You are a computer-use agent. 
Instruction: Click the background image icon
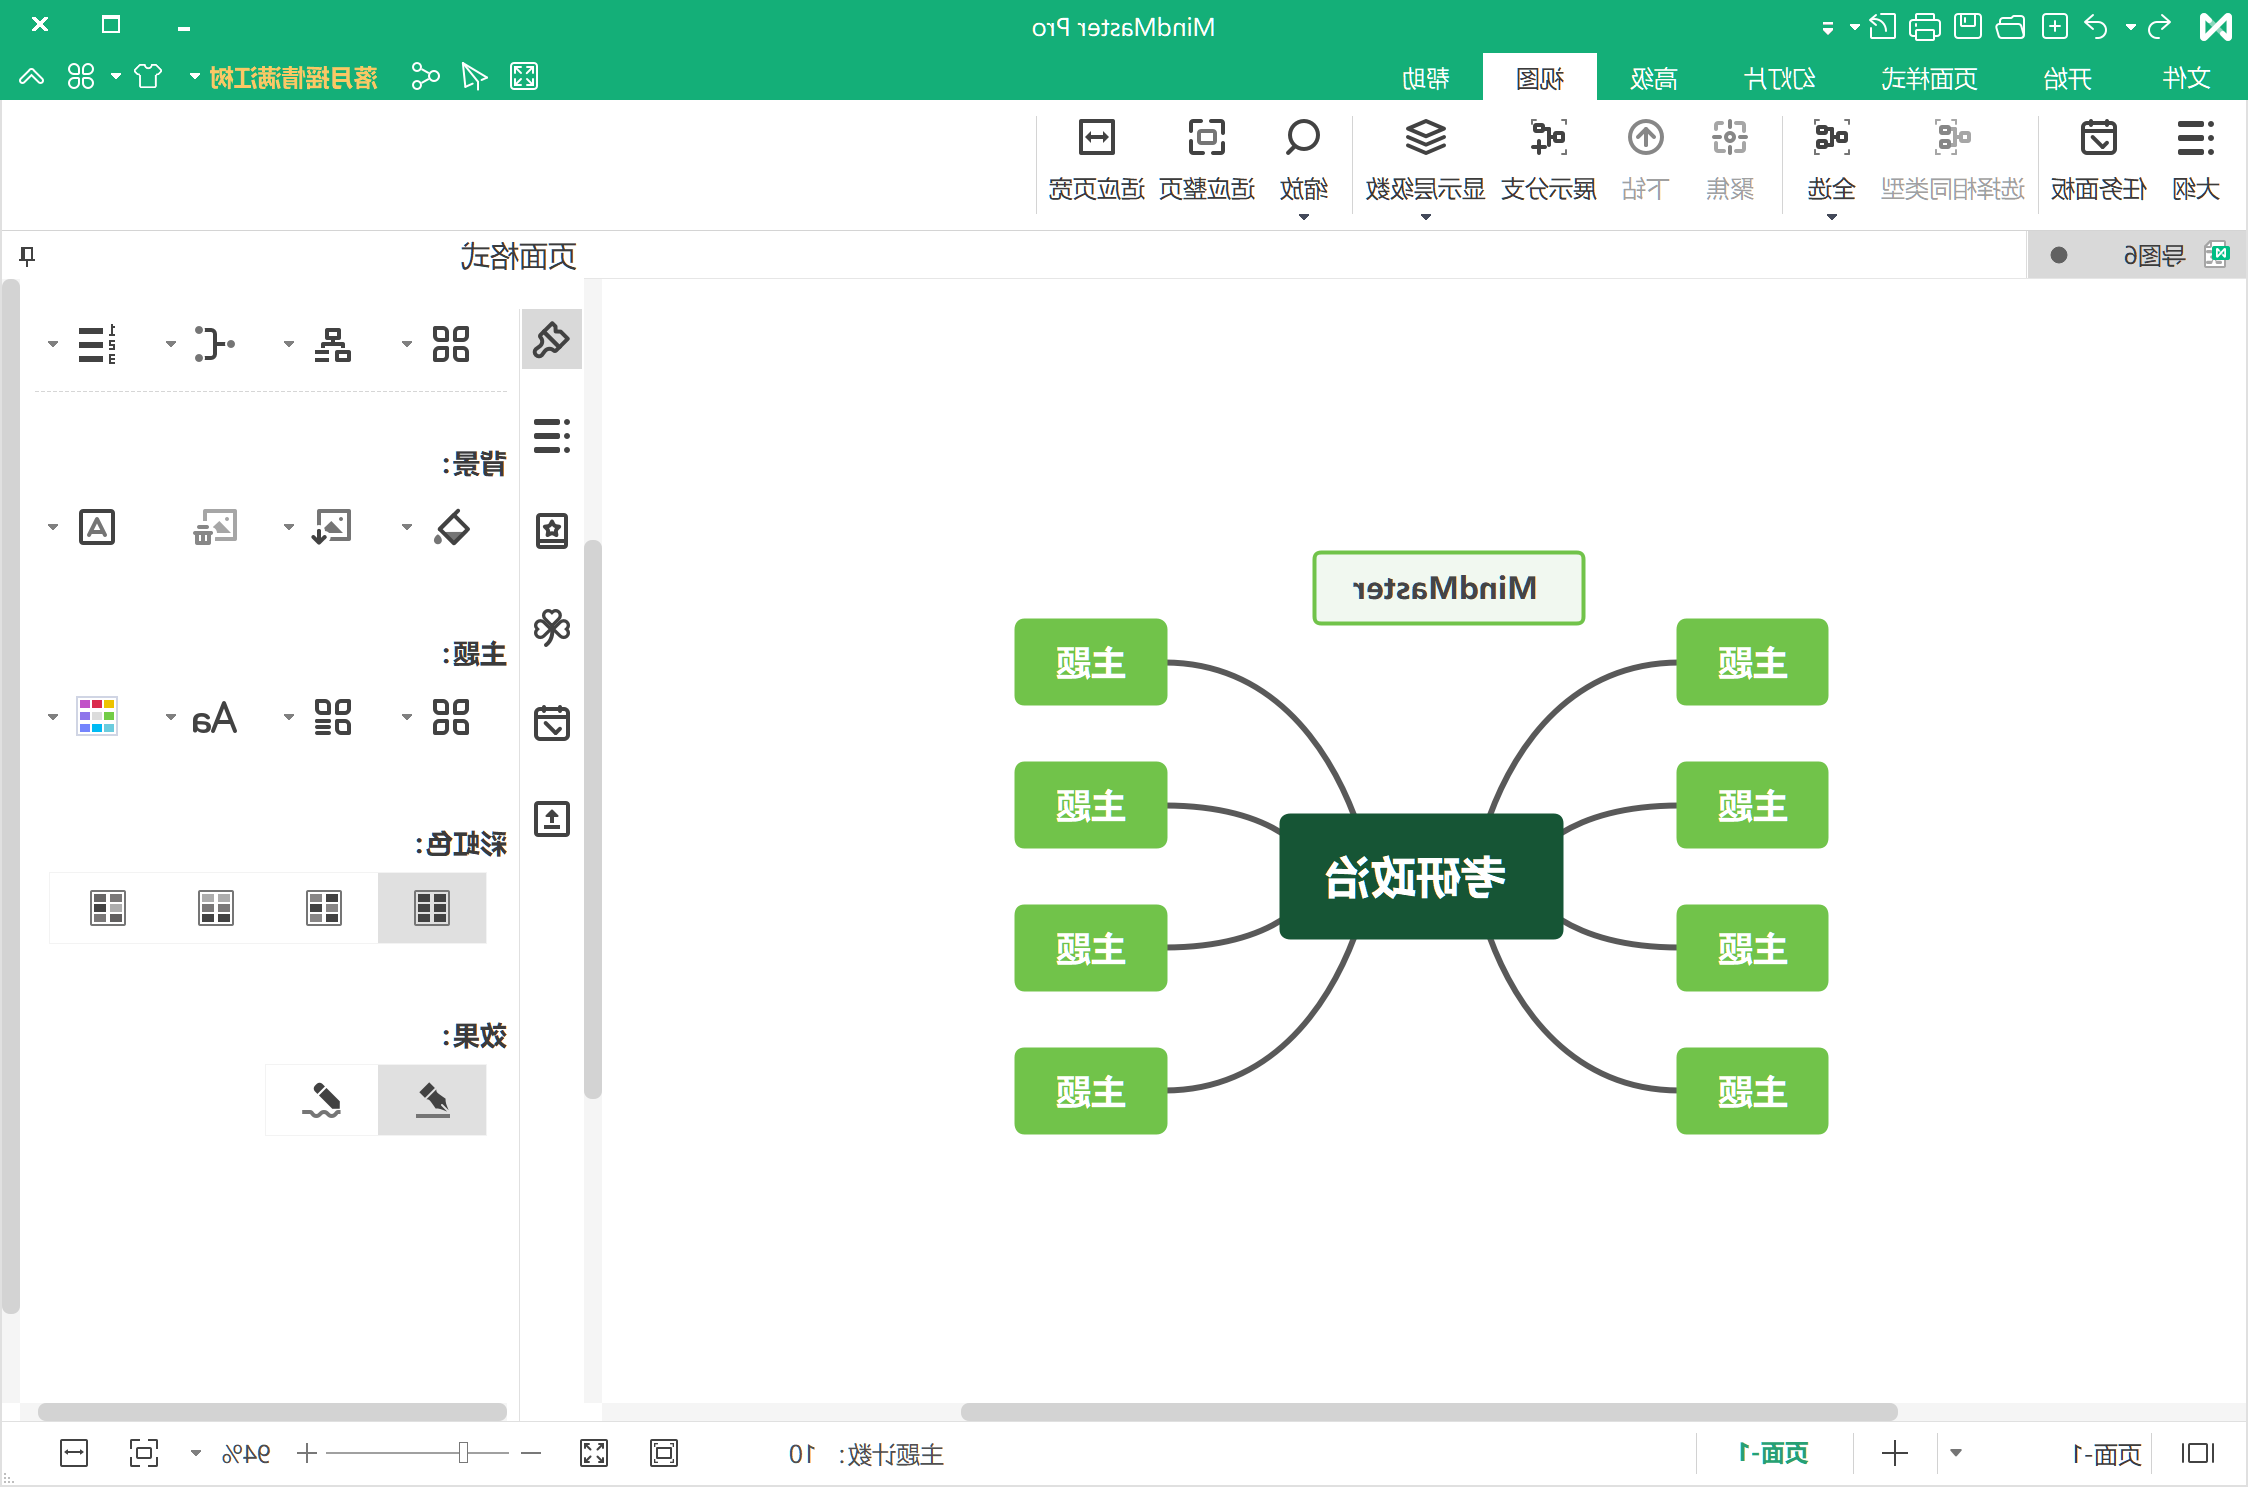[x=332, y=527]
